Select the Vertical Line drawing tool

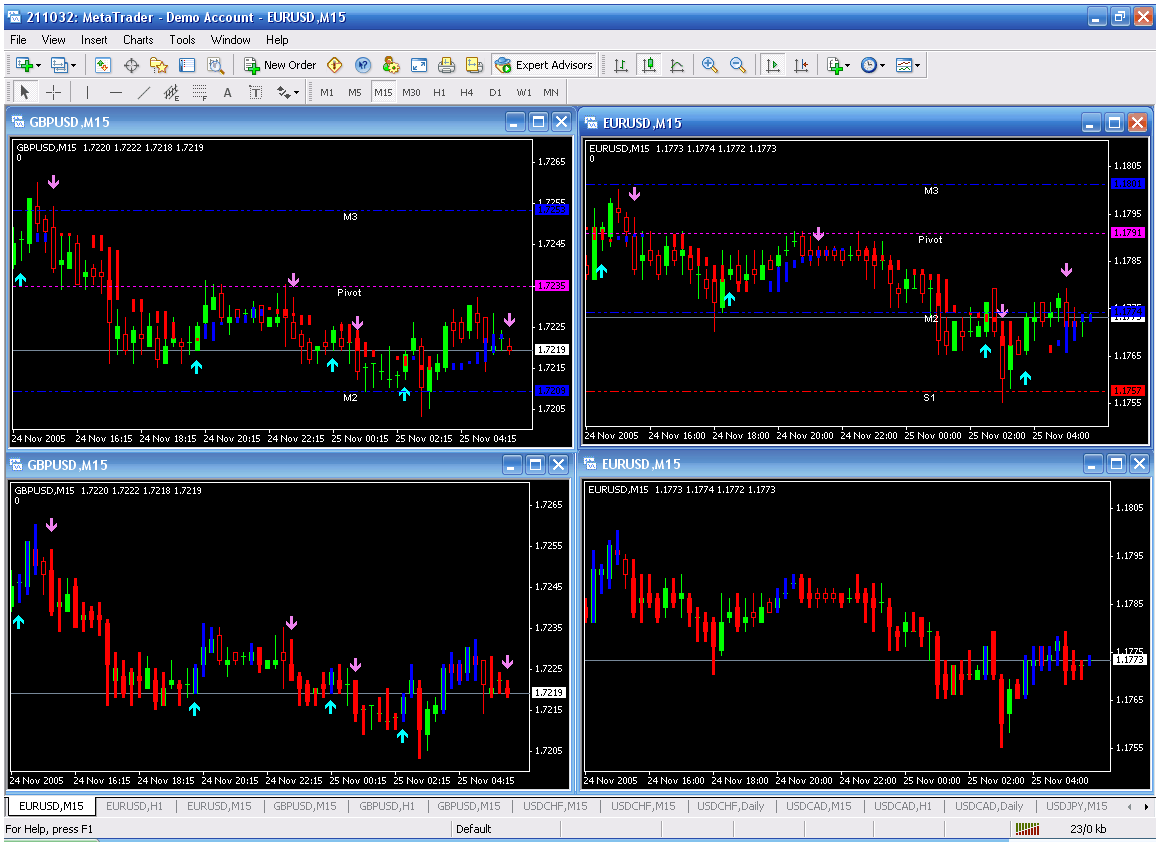pyautogui.click(x=87, y=92)
